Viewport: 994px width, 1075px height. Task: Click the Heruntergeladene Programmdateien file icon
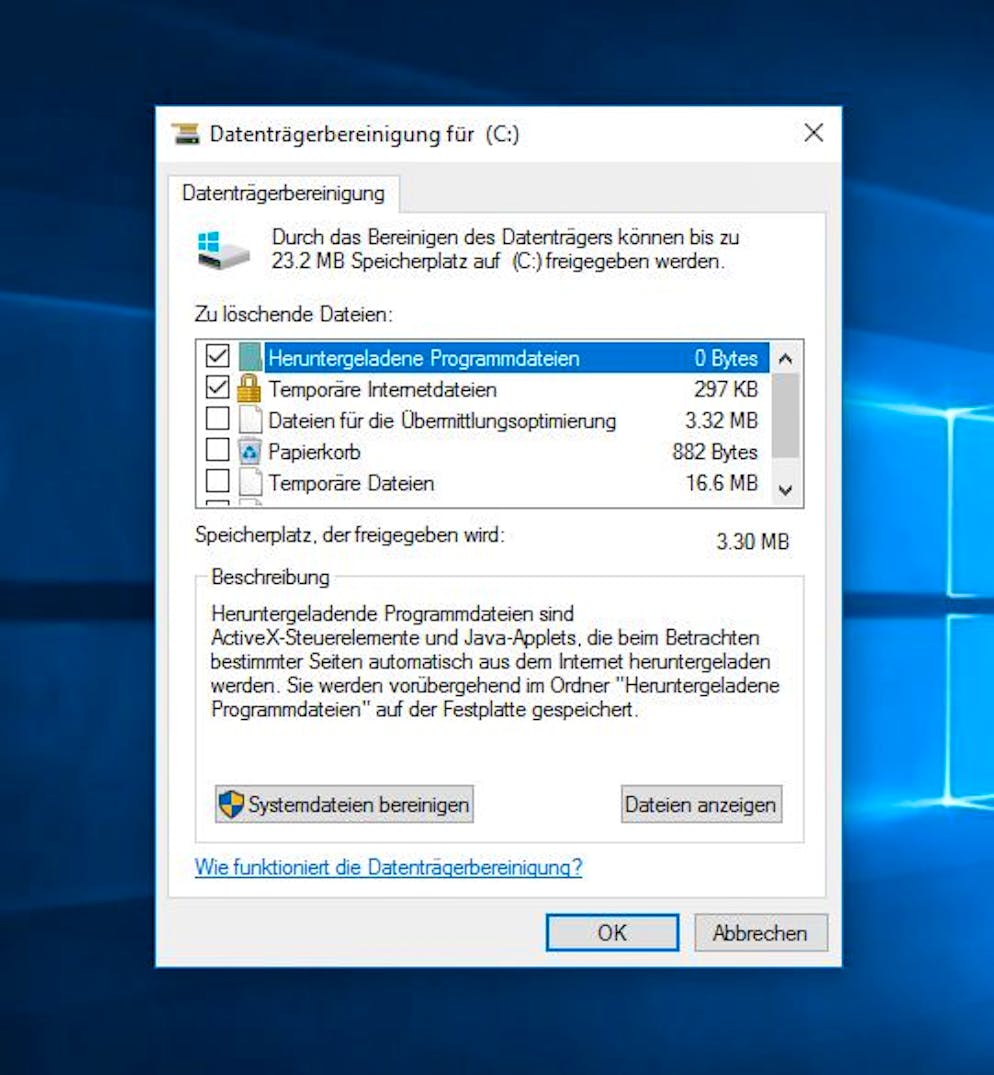click(251, 357)
